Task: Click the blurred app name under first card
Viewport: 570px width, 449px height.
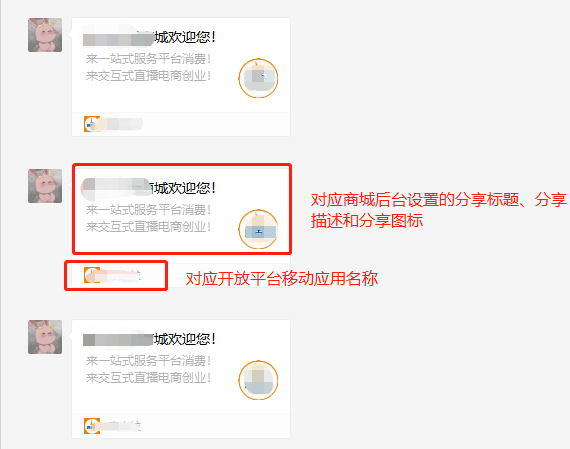Action: point(121,124)
